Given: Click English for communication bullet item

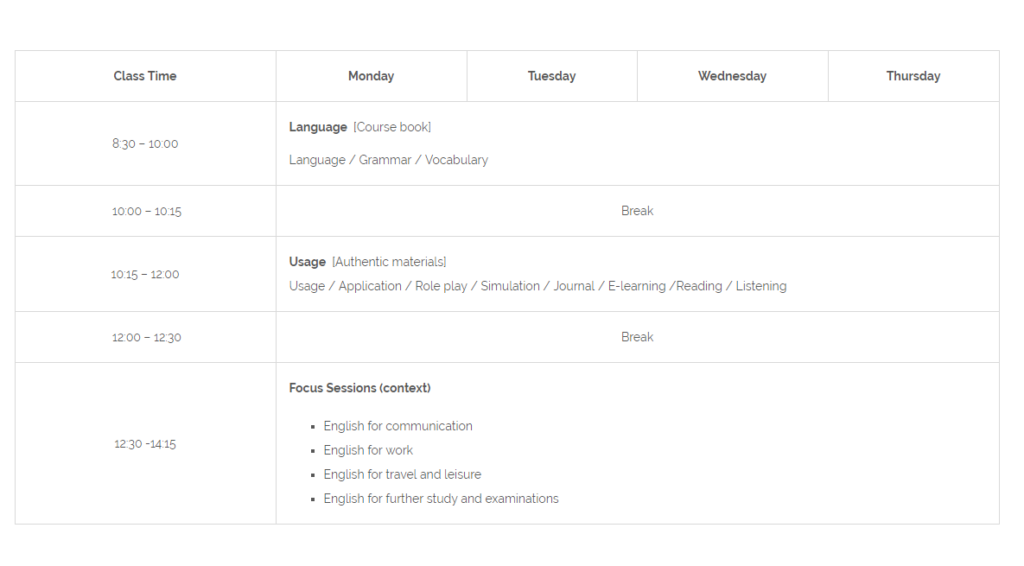Looking at the screenshot, I should pyautogui.click(x=398, y=426).
